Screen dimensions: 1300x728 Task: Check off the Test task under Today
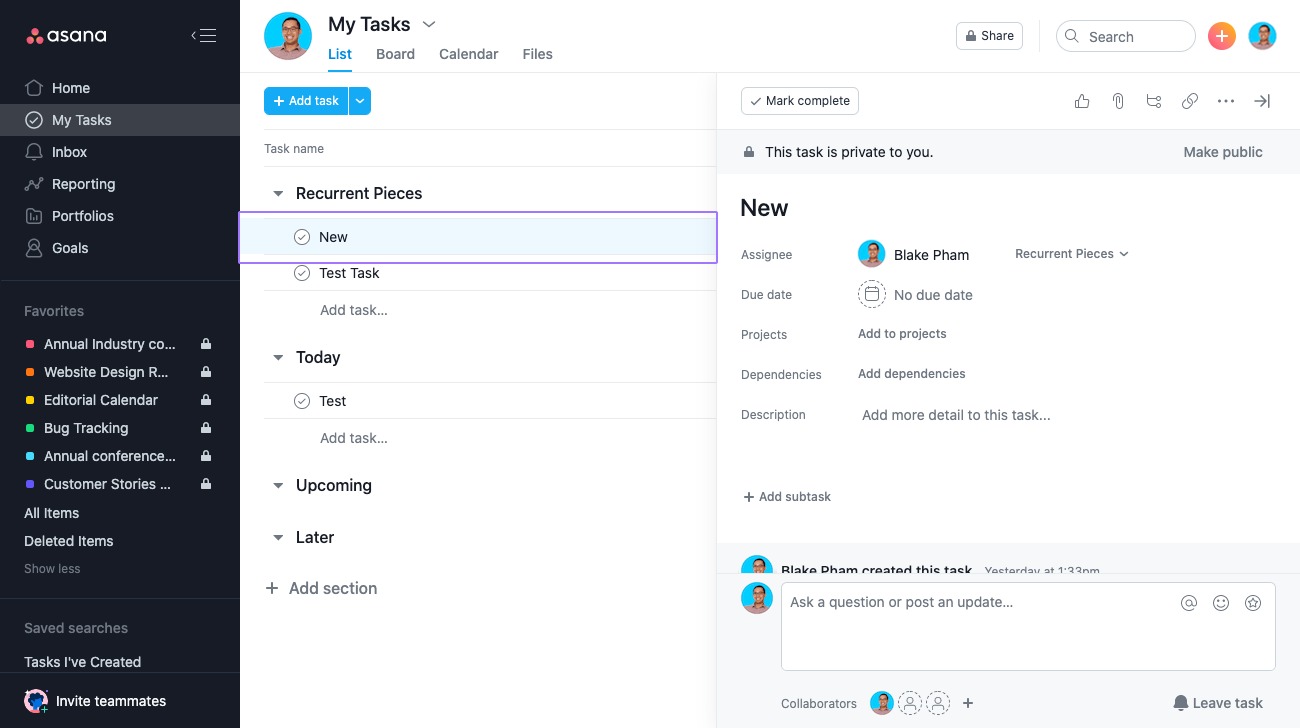point(302,400)
